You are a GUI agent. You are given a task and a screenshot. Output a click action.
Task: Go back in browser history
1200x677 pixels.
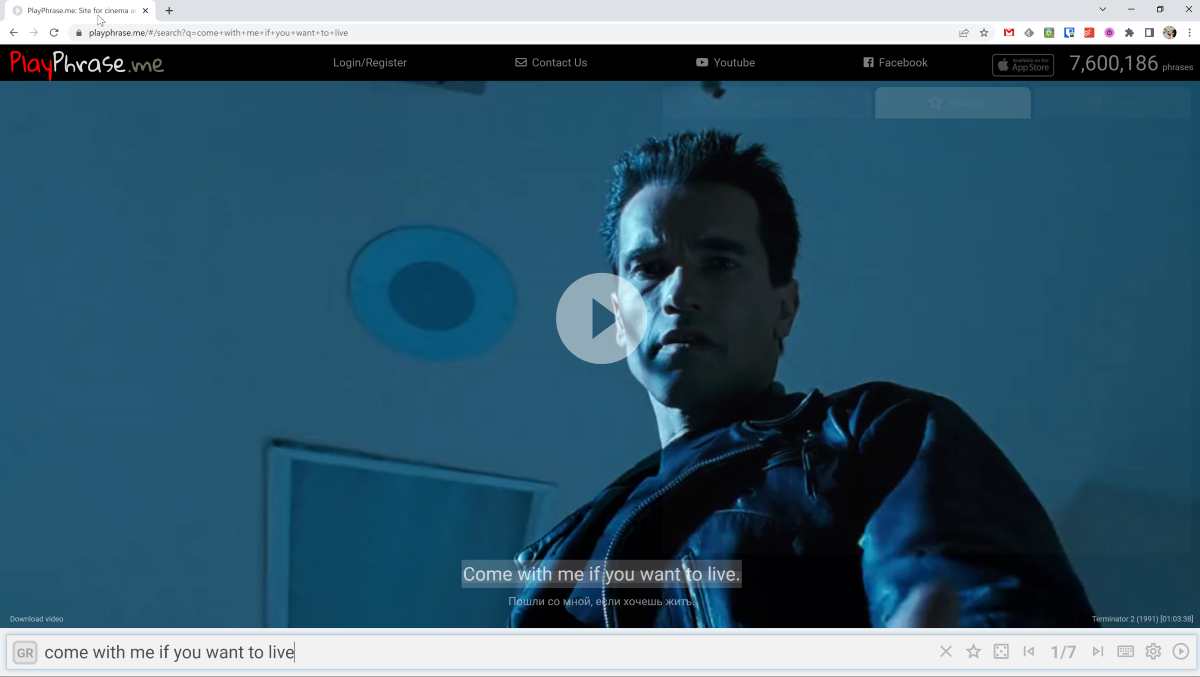[x=14, y=32]
